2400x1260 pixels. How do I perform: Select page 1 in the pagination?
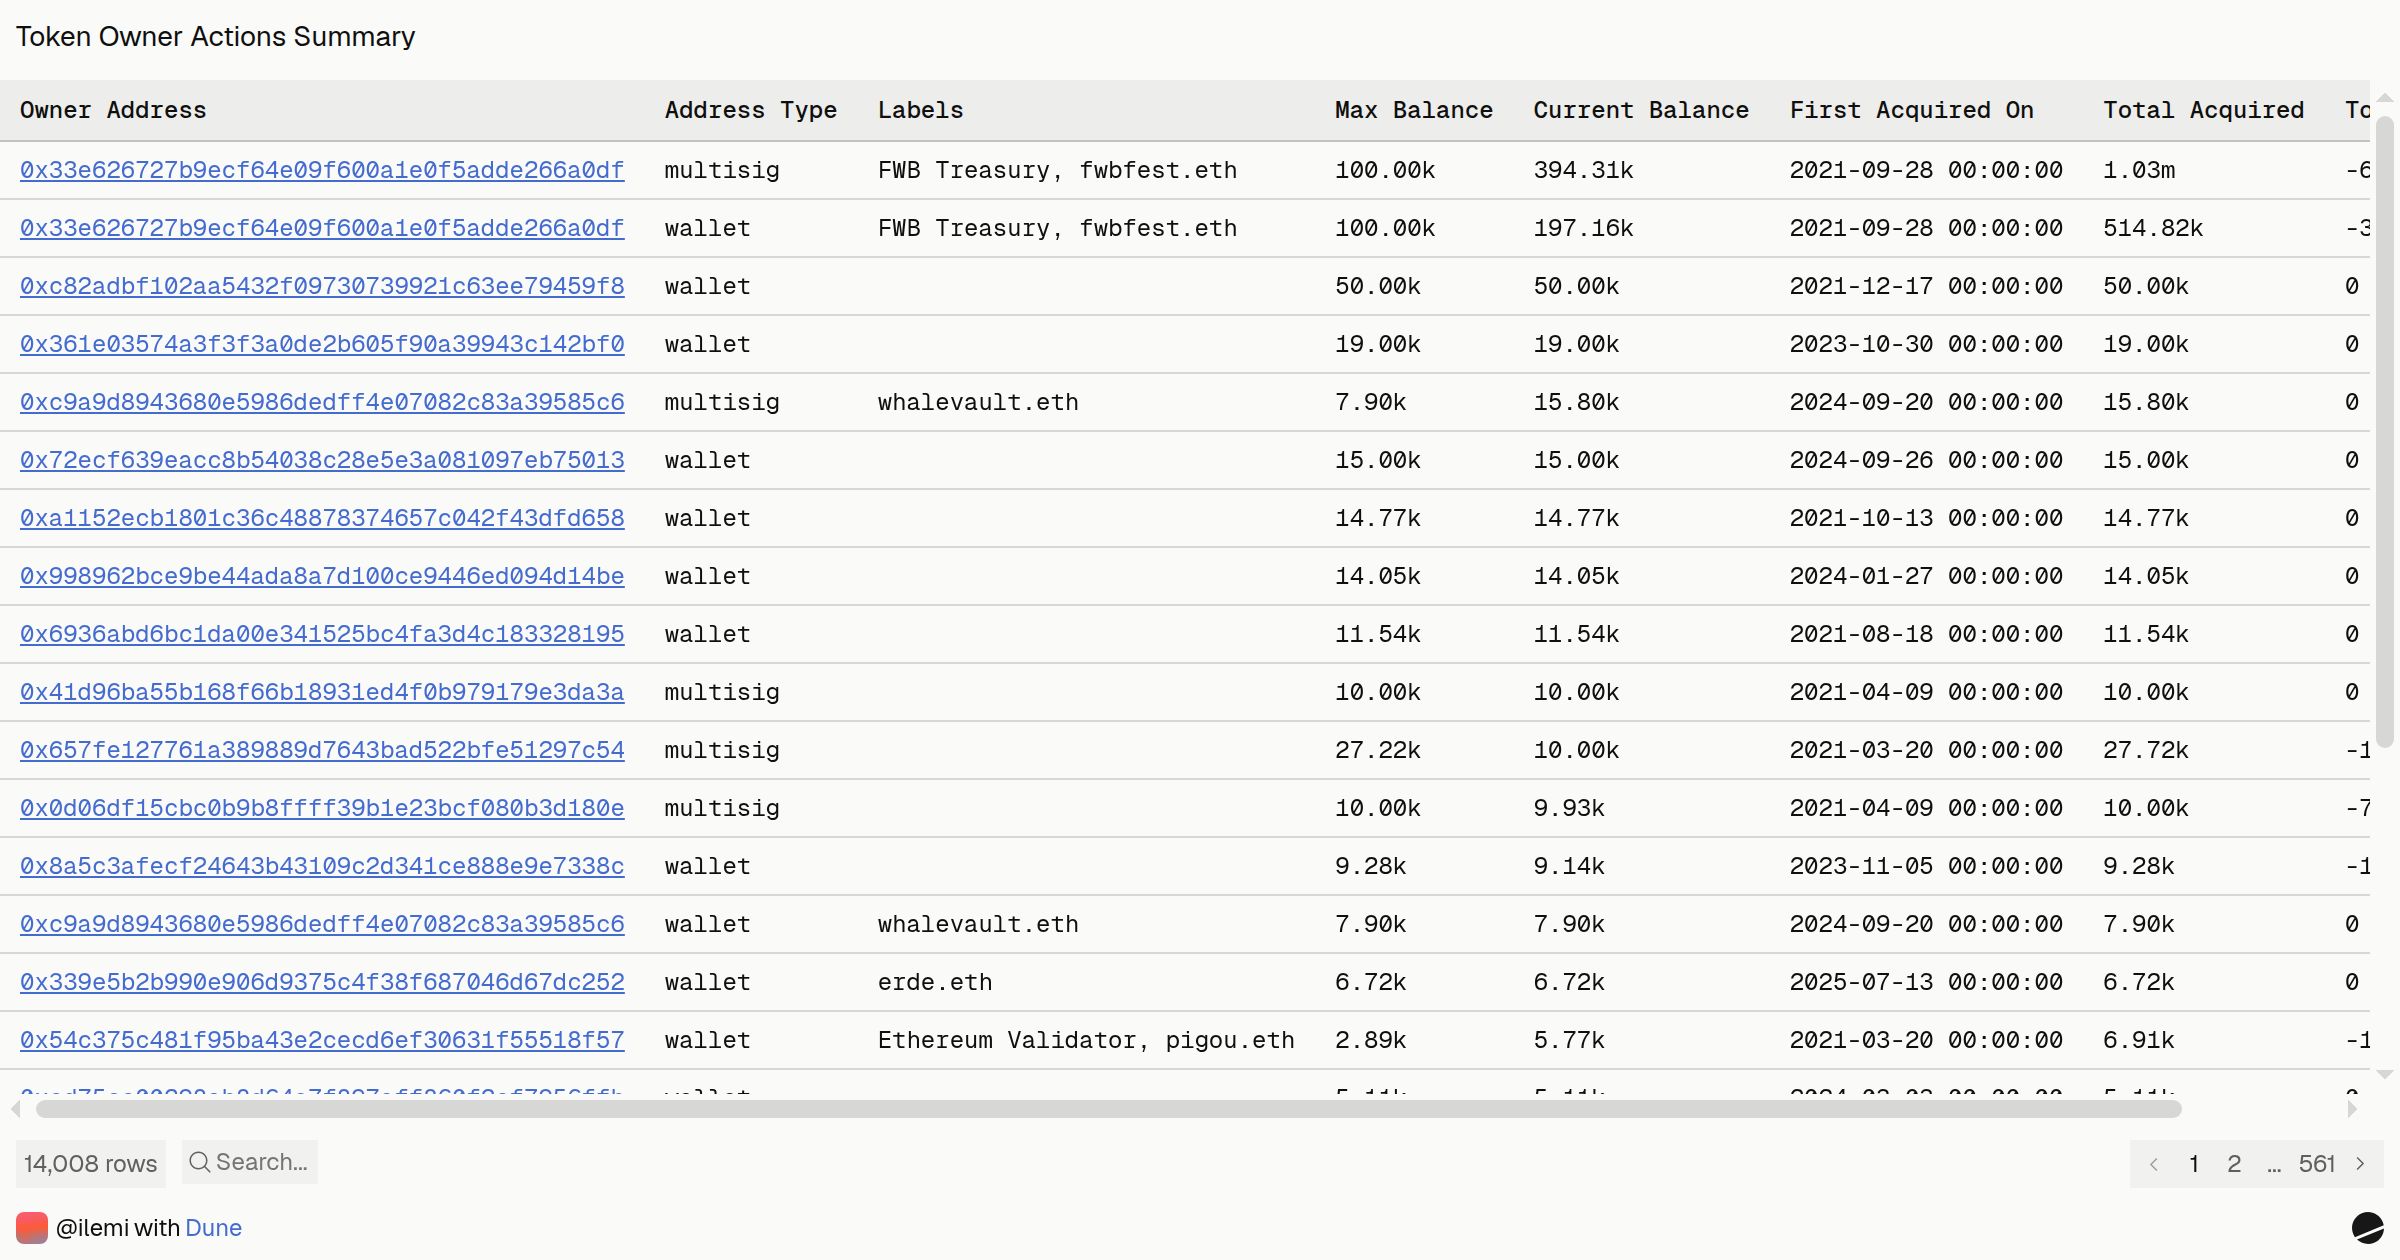(x=2193, y=1164)
